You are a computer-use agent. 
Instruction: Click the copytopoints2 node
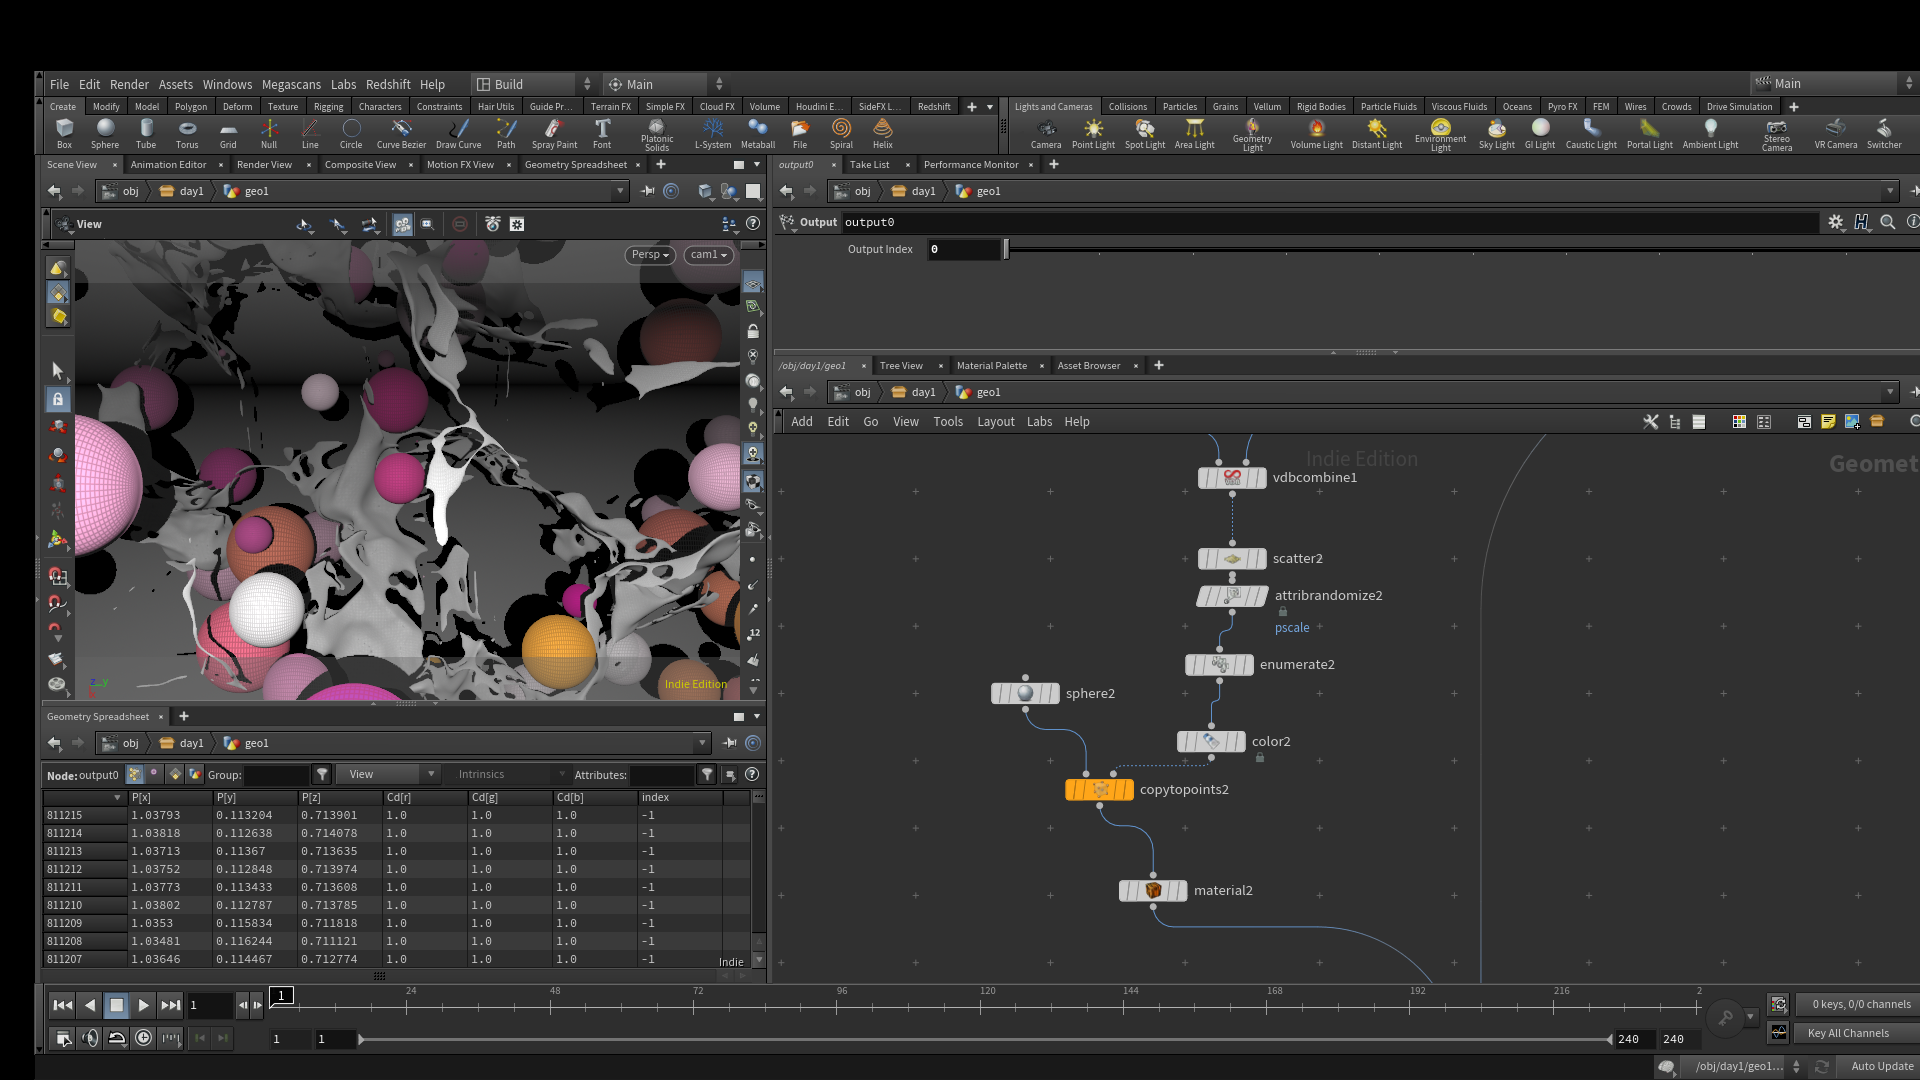1099,790
